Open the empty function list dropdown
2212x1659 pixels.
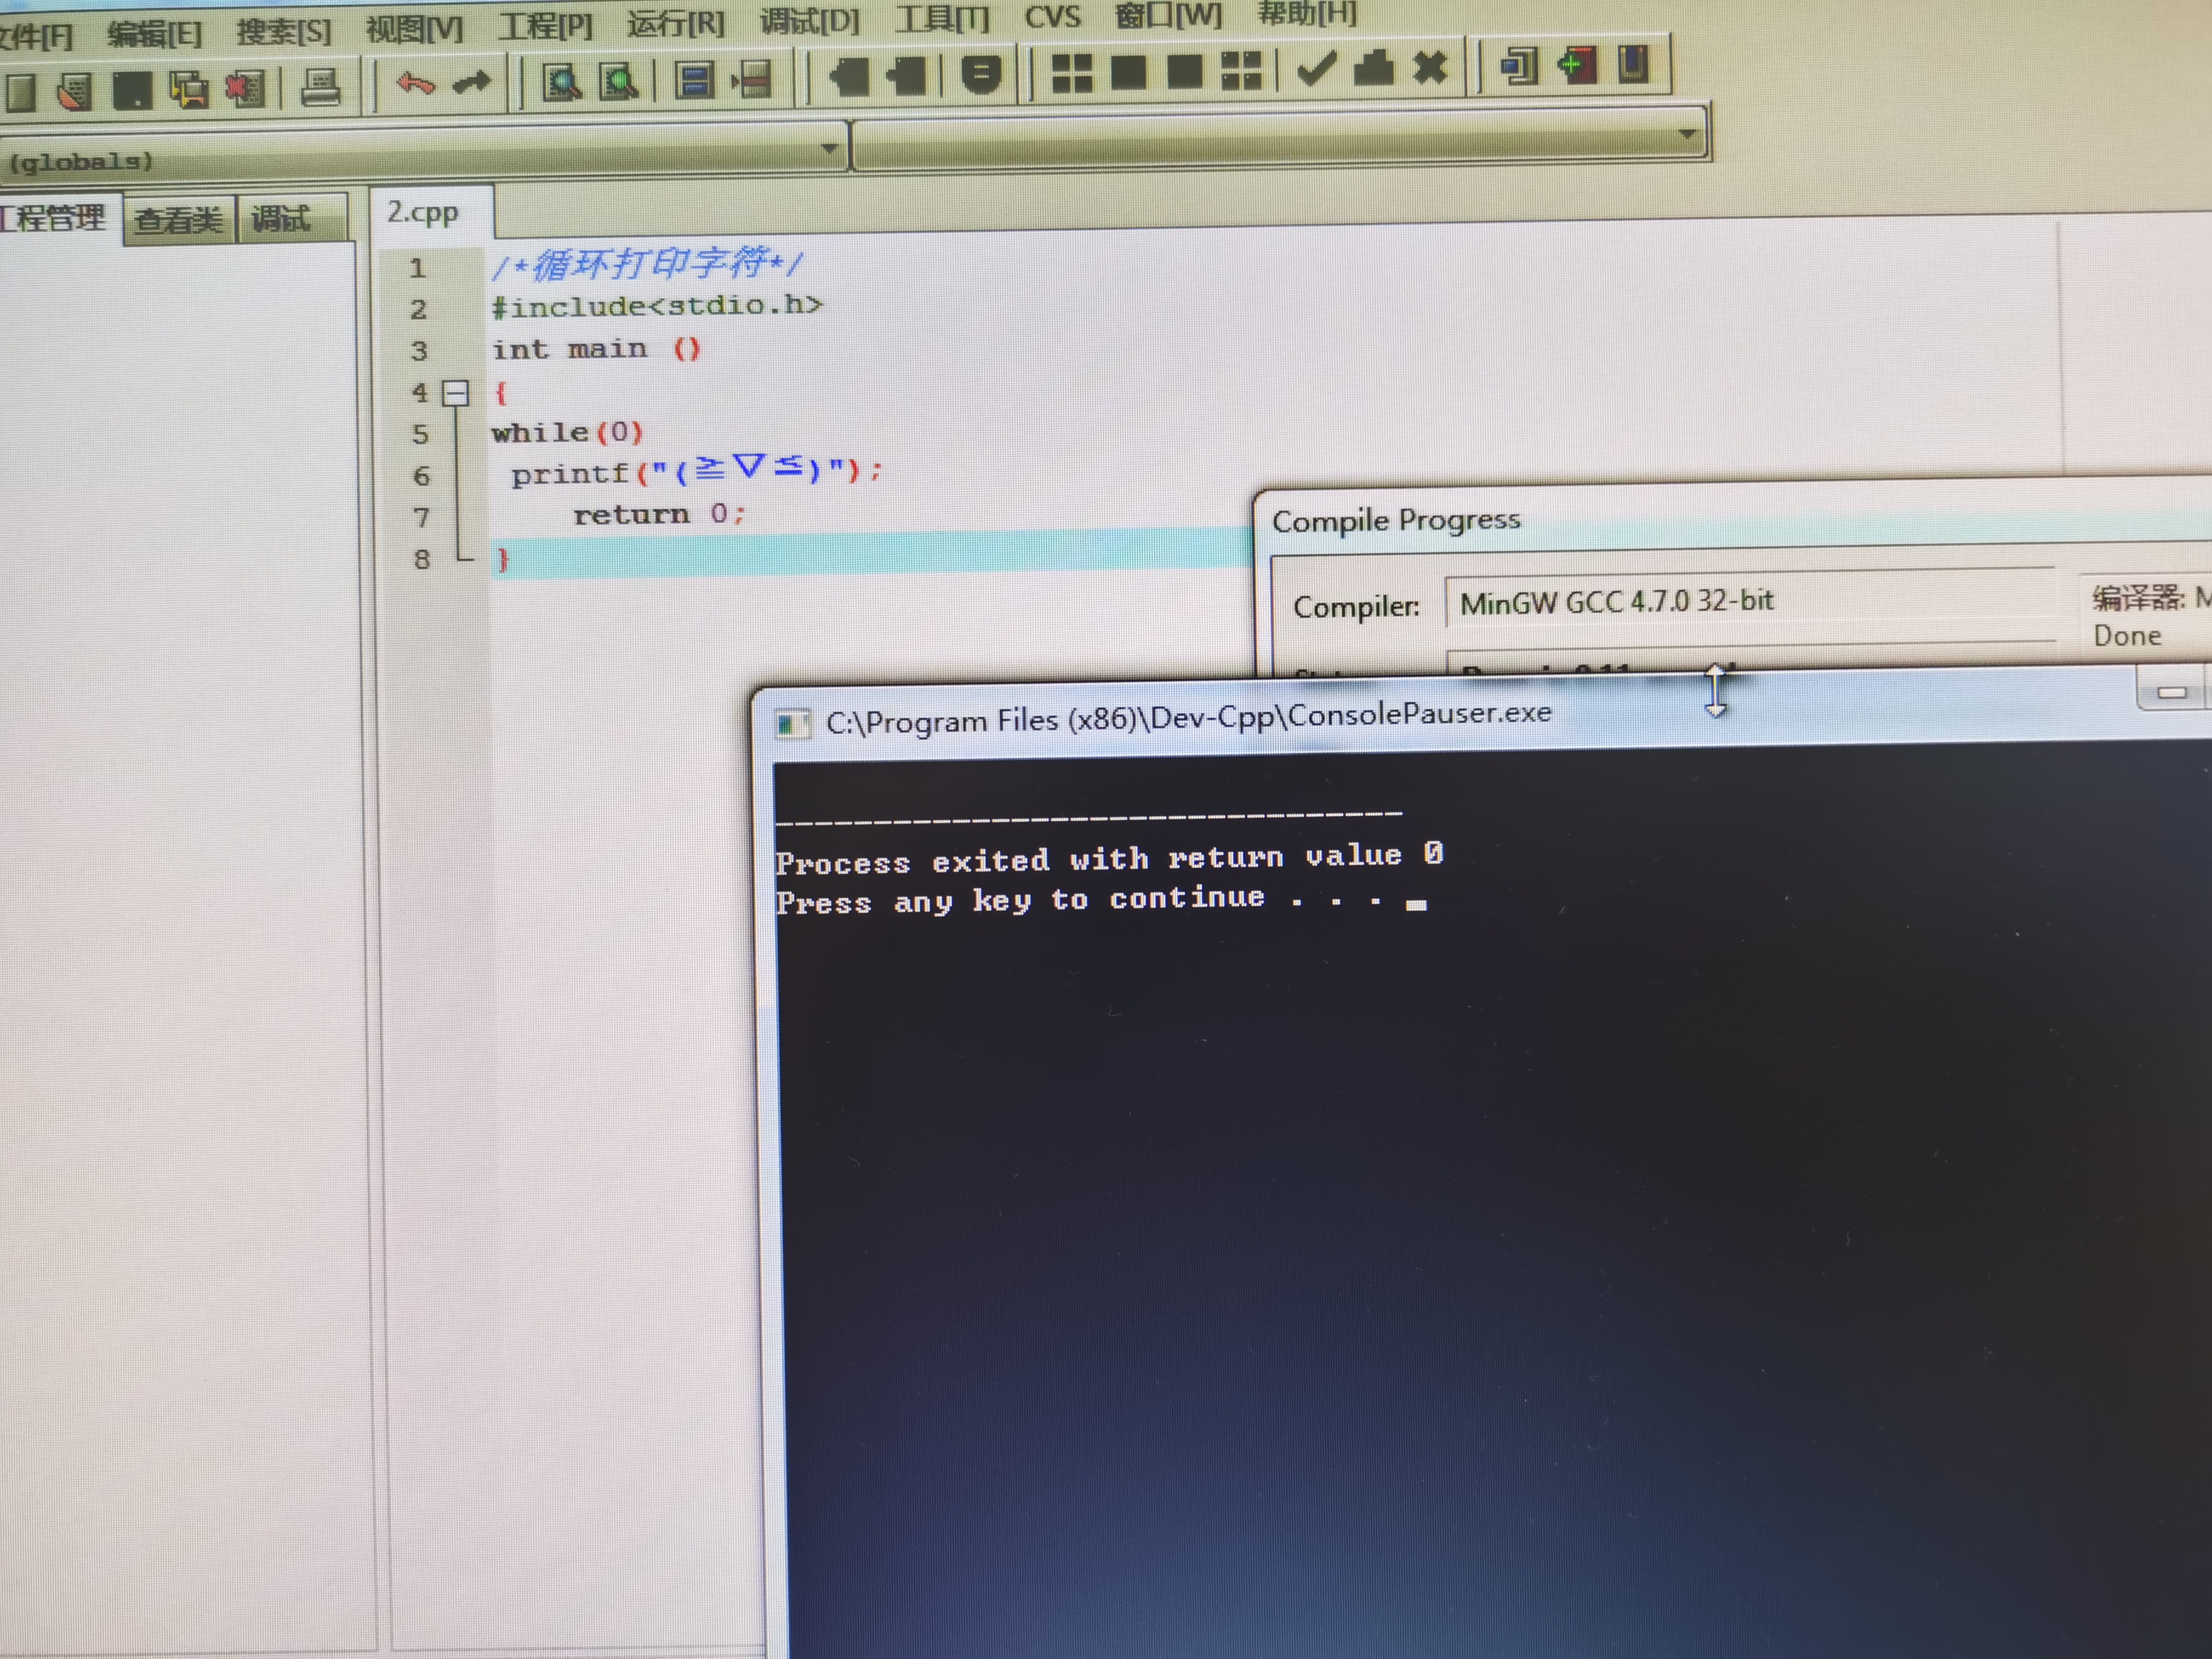pos(1687,134)
